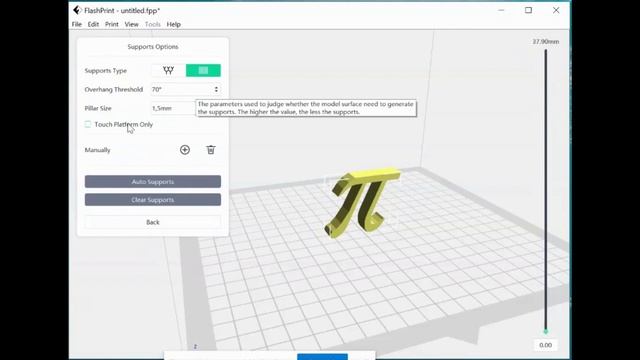Minimize the FlashPrint window
This screenshot has height=360, width=640.
click(501, 10)
